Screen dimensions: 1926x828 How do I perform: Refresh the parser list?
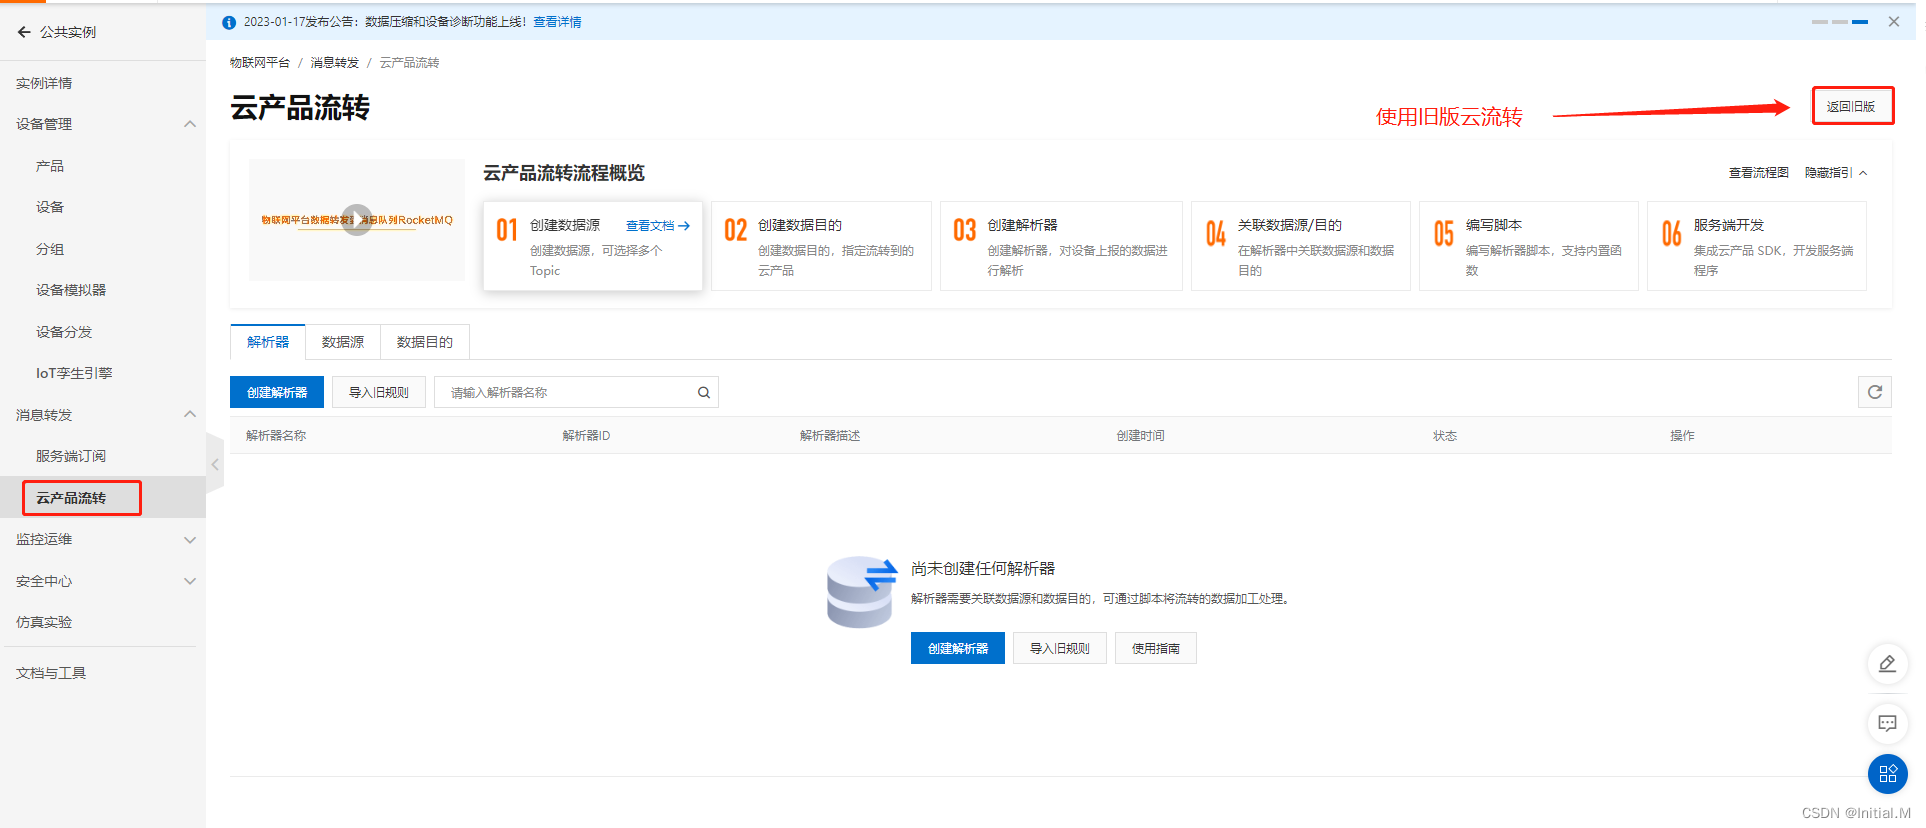(1875, 392)
